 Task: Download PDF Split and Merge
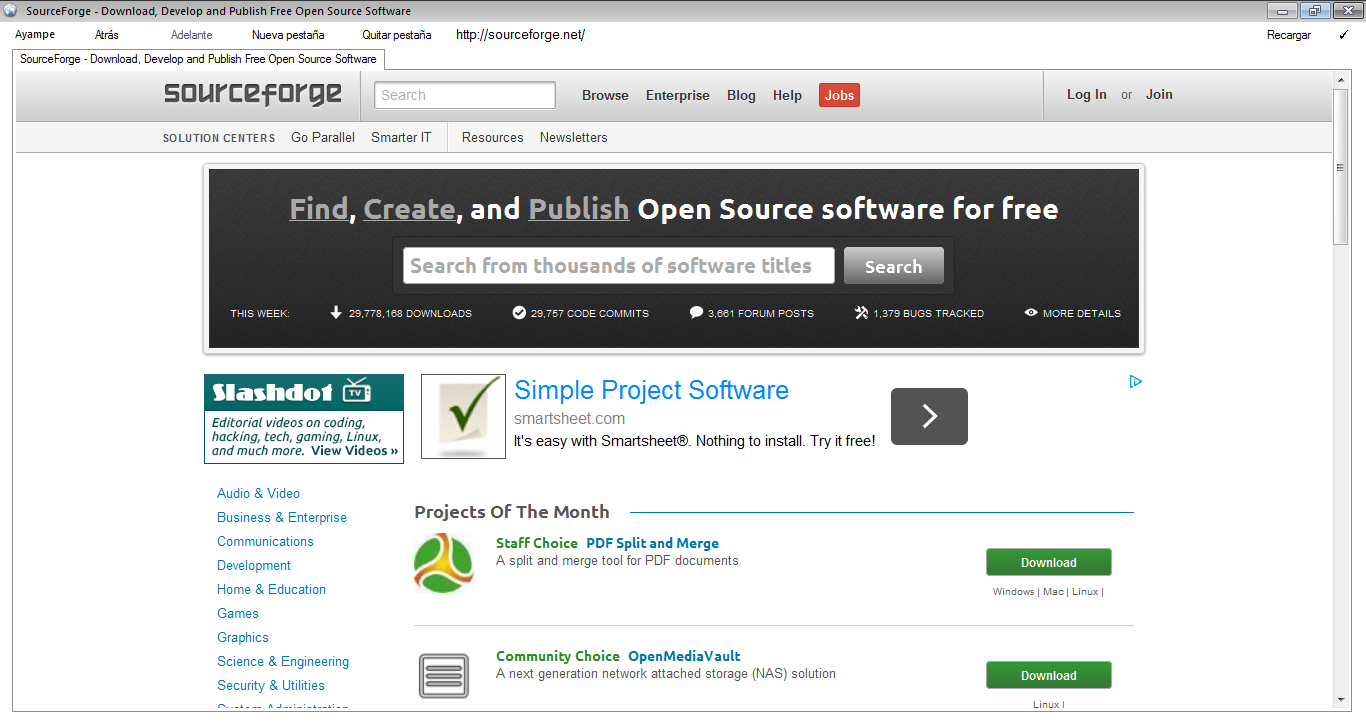click(1048, 562)
